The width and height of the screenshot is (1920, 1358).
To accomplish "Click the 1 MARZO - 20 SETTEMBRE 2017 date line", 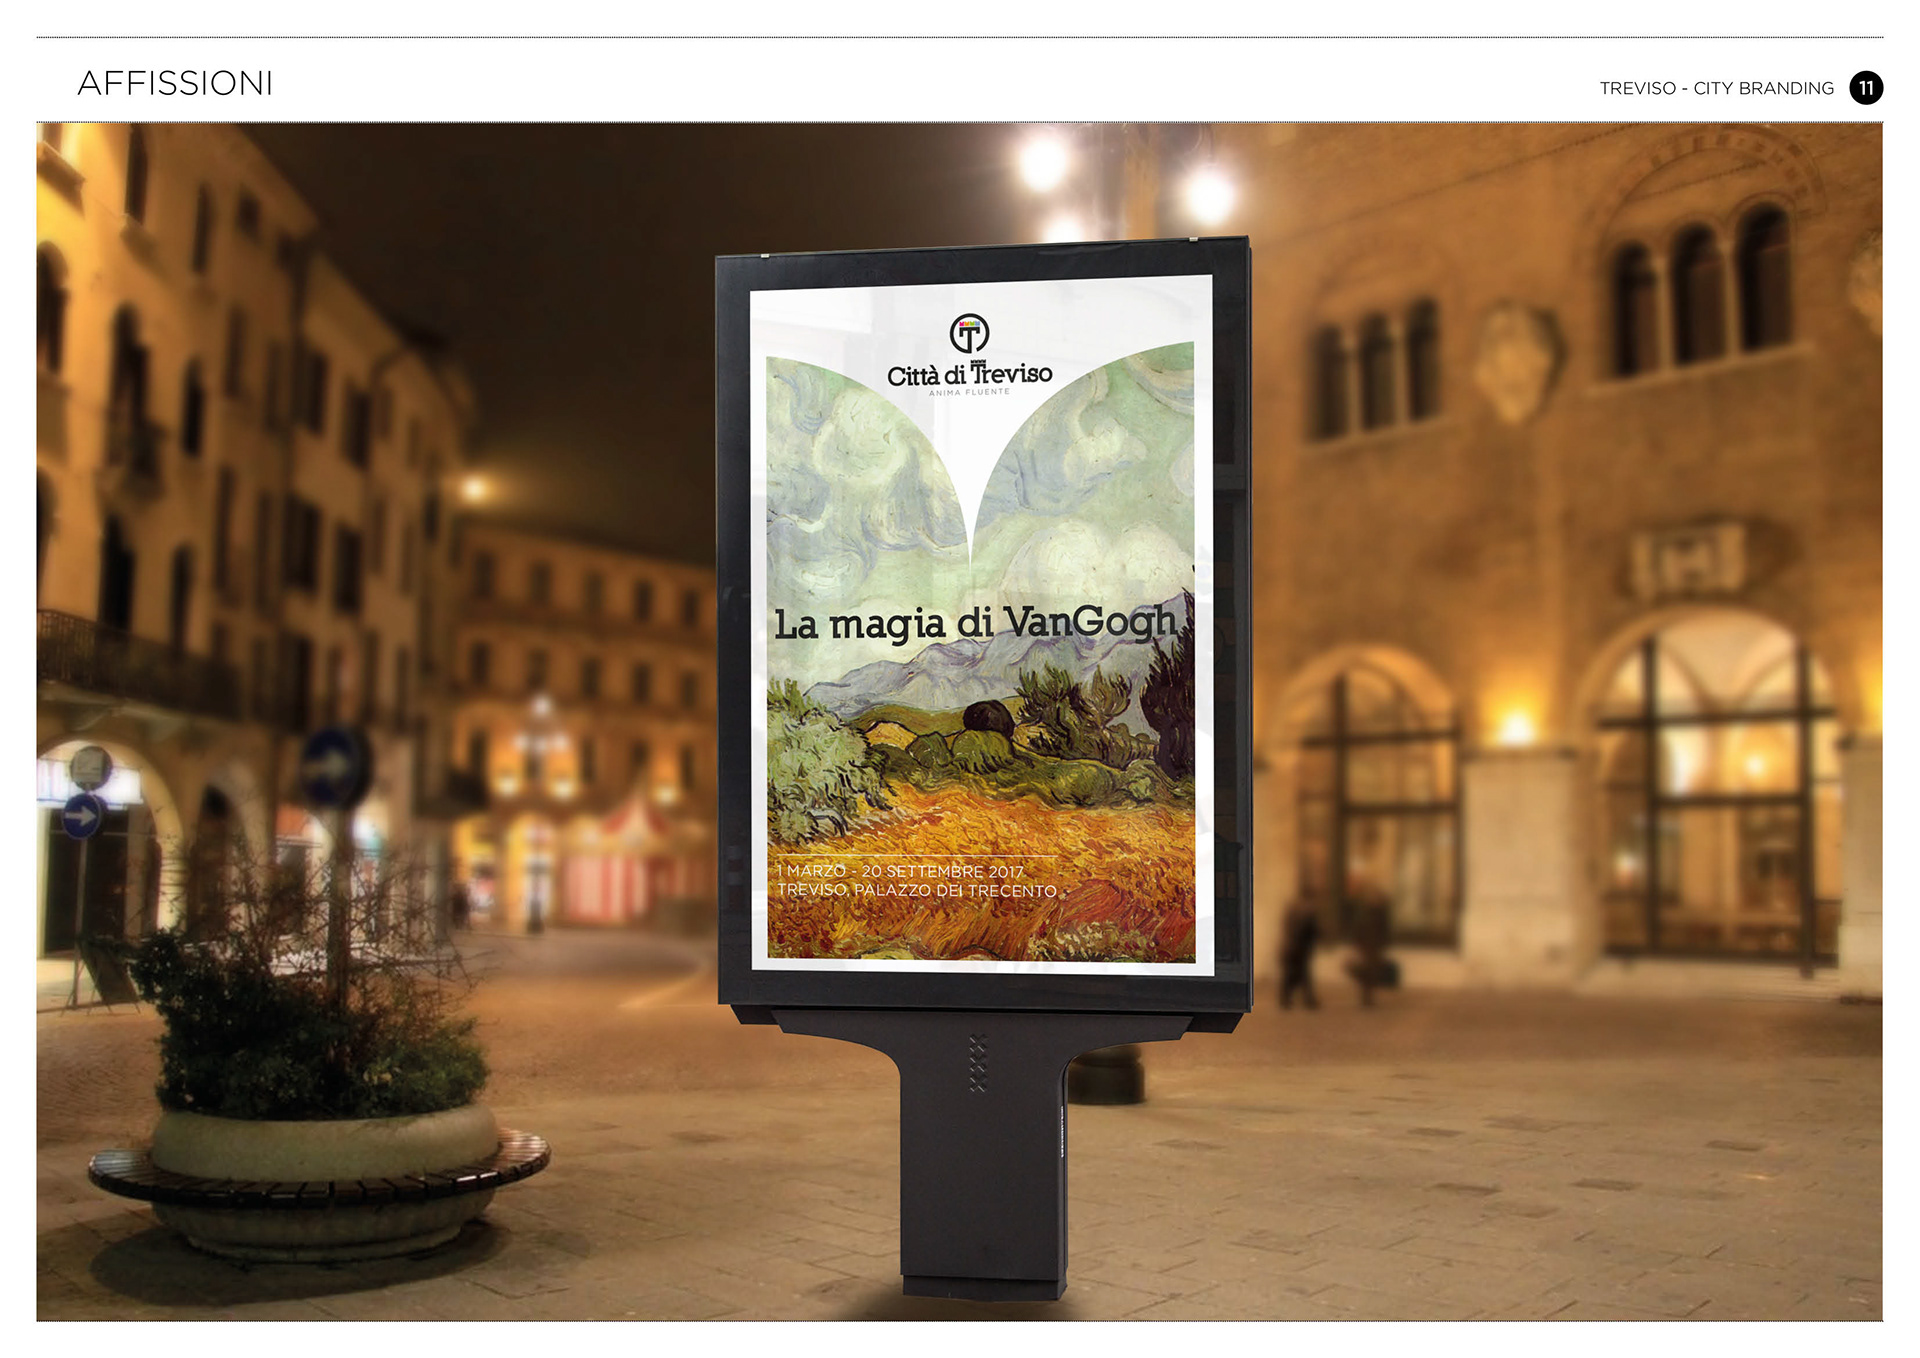I will [x=900, y=871].
